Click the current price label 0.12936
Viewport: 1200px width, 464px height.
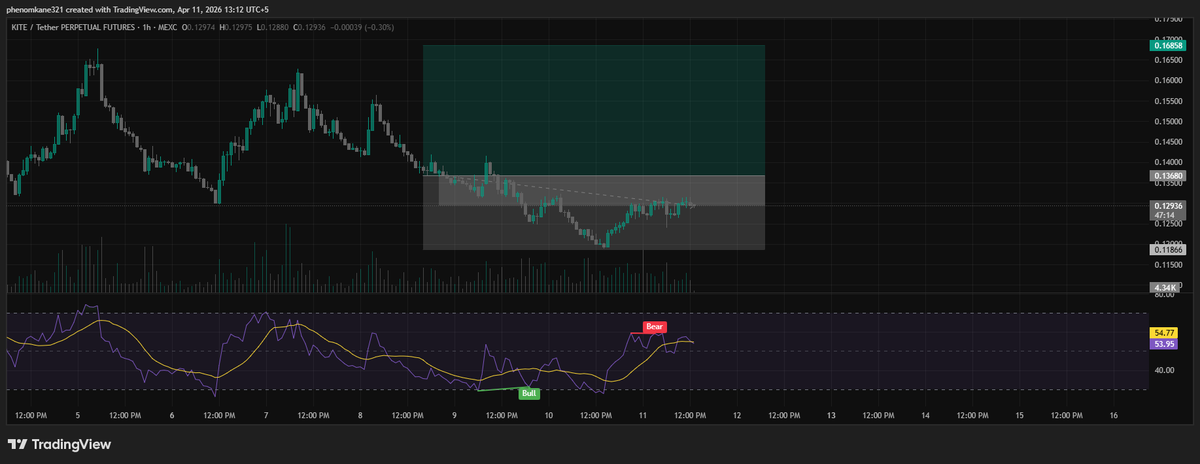click(x=1167, y=205)
